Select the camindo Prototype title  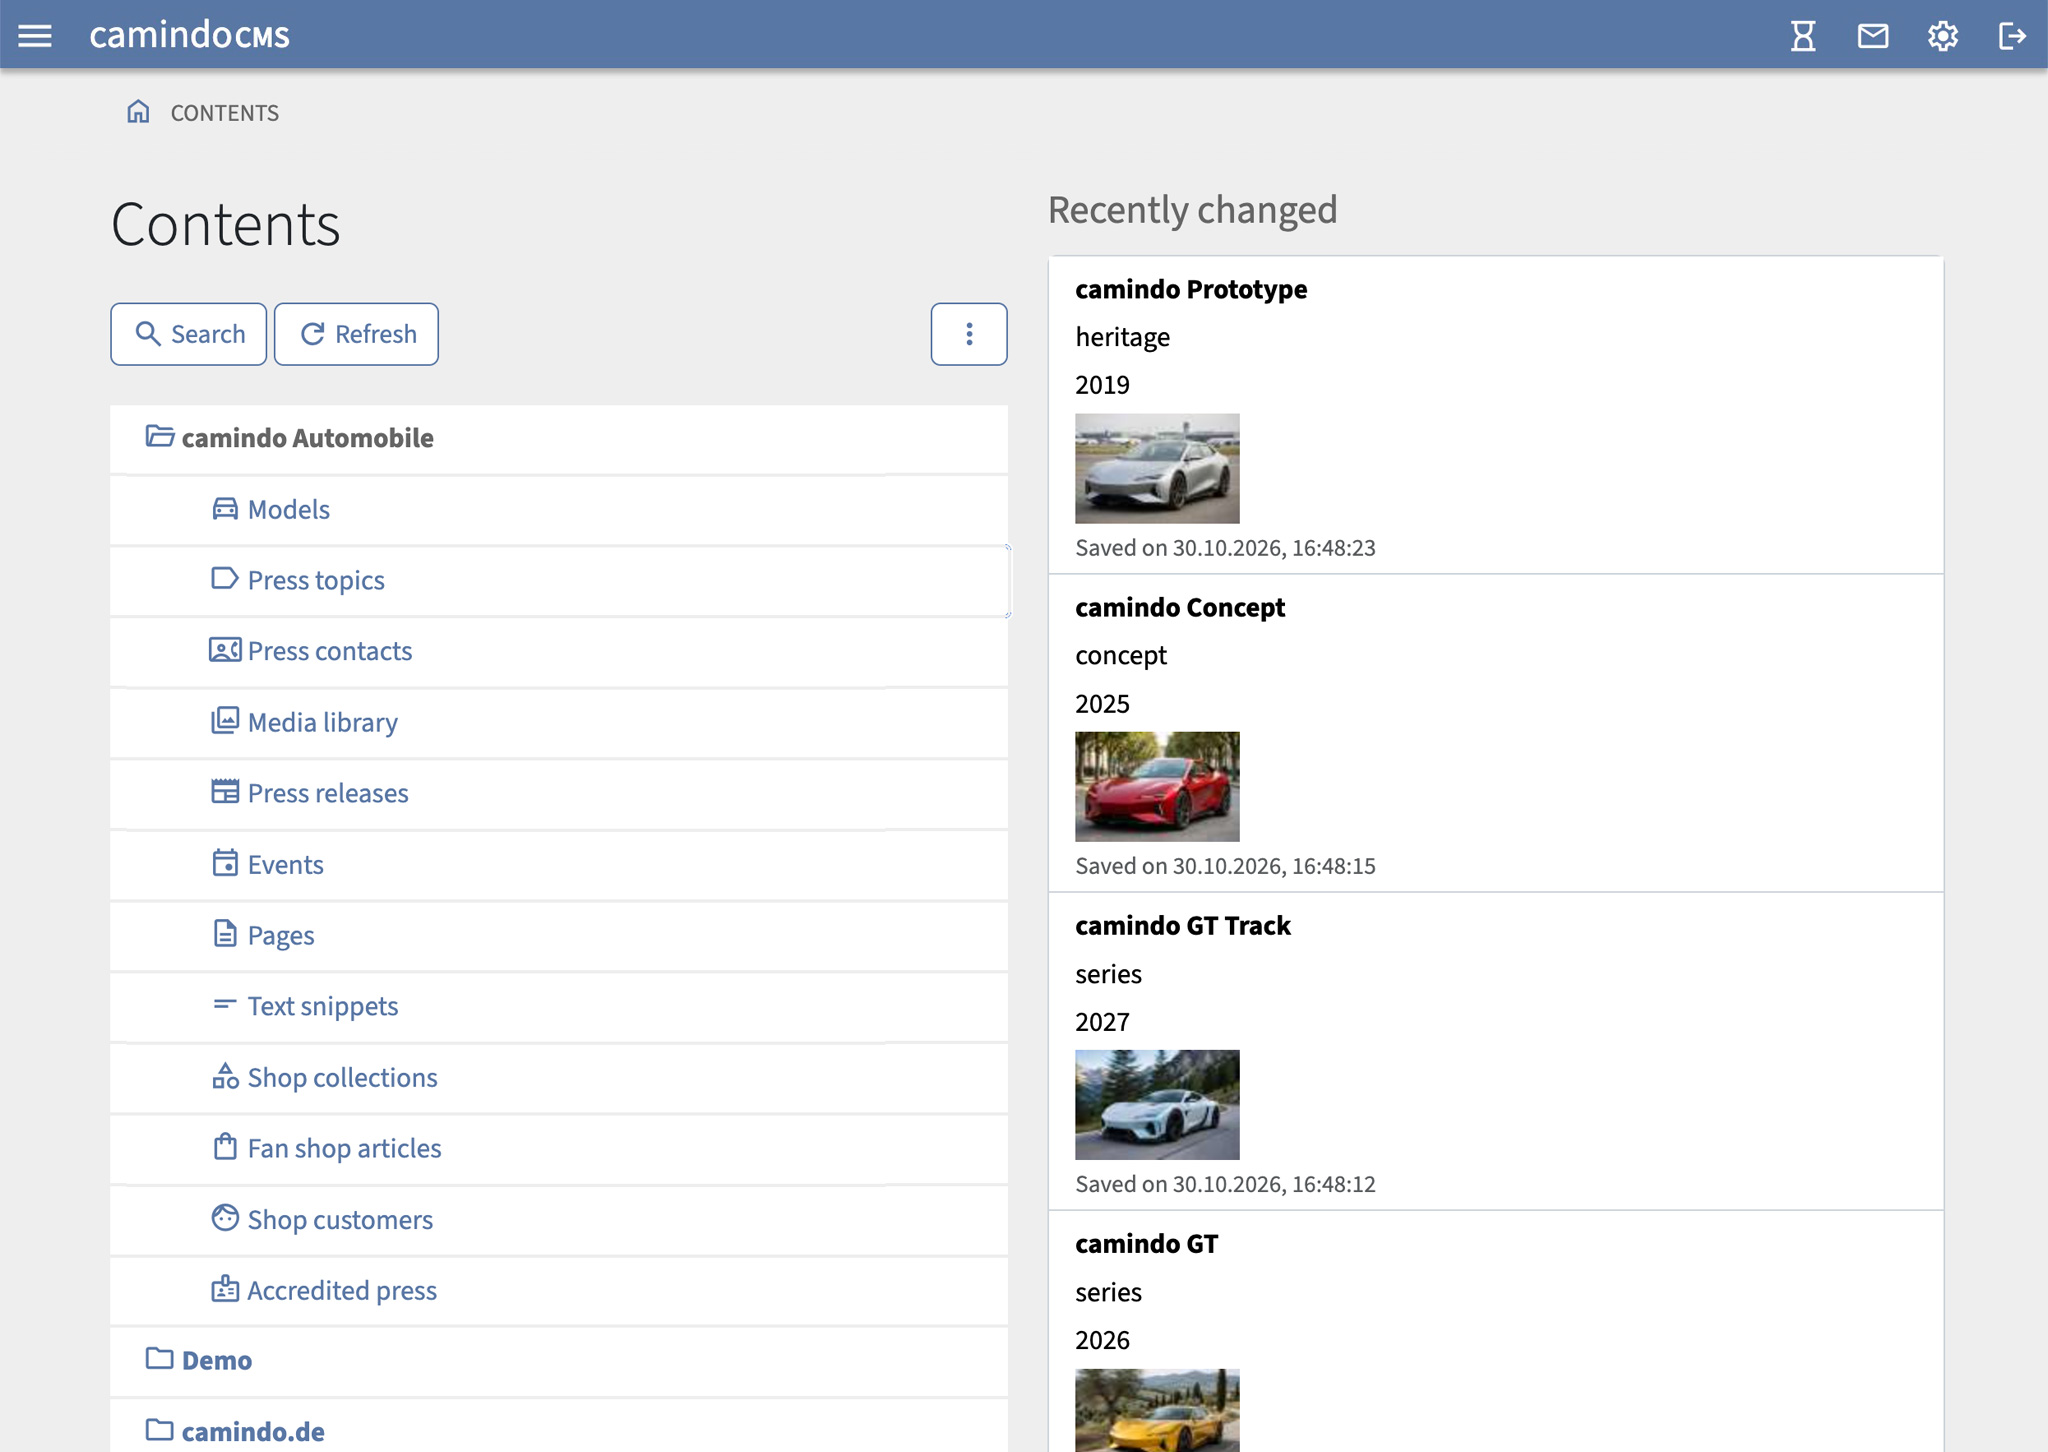1191,289
